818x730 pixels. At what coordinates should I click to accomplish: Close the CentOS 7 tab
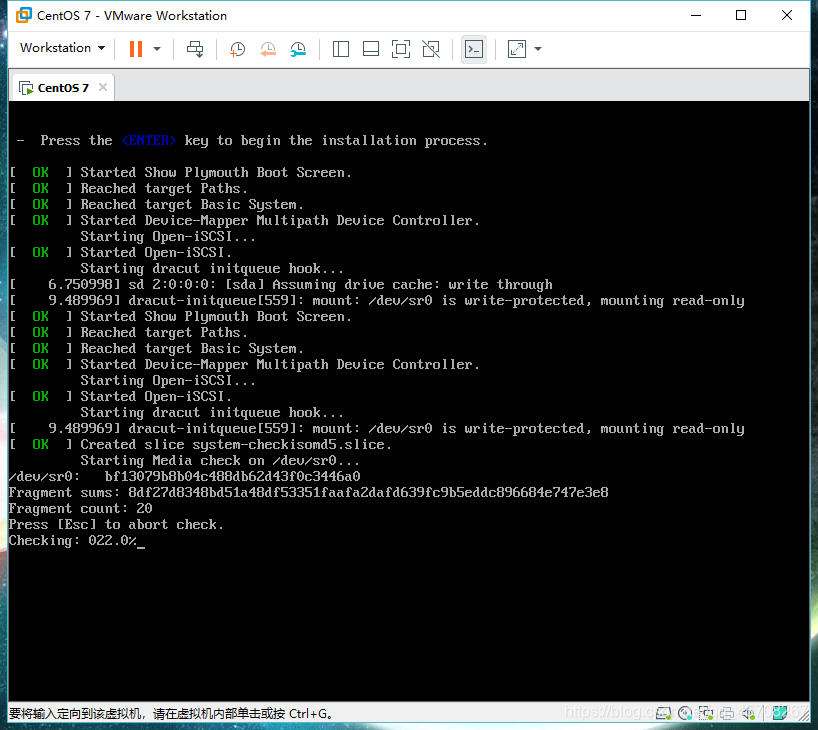pyautogui.click(x=103, y=87)
